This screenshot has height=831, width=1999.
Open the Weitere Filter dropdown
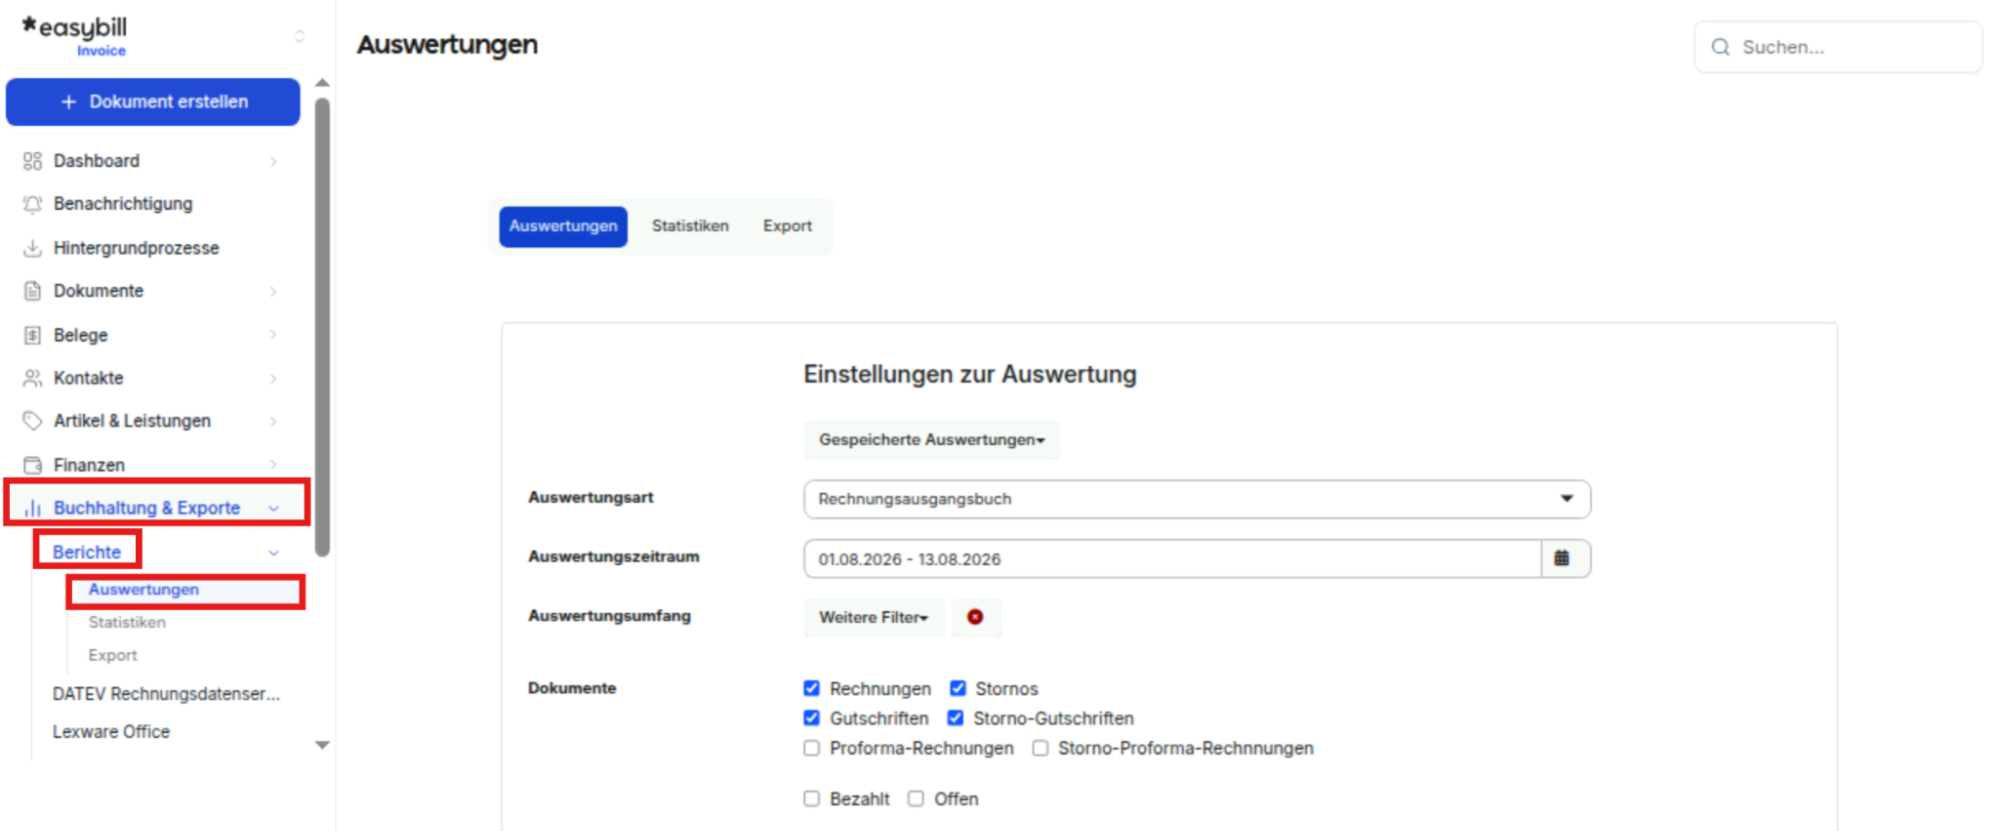point(874,617)
